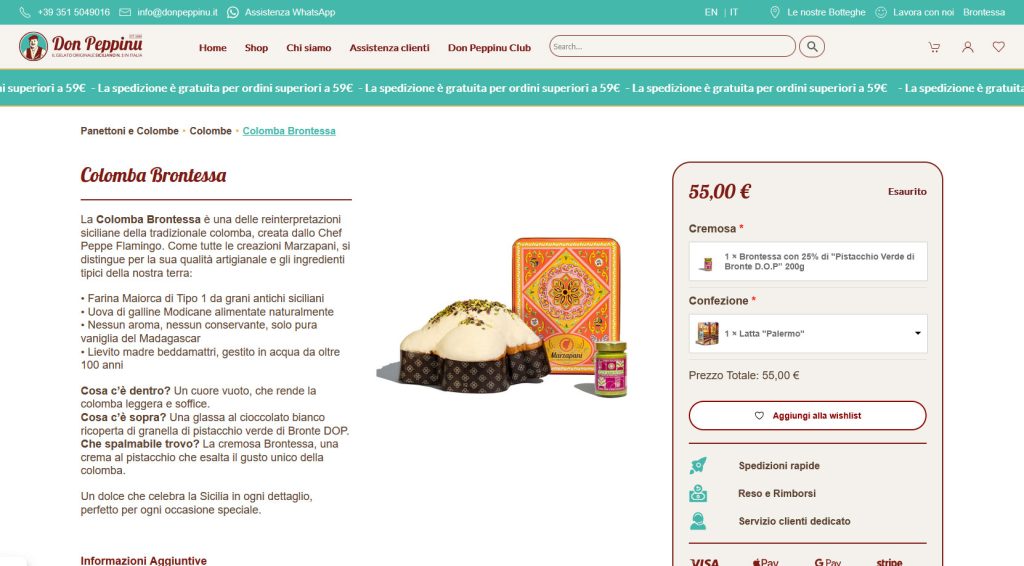Expand the Confezione Latta Palermo dropdown

(x=808, y=334)
